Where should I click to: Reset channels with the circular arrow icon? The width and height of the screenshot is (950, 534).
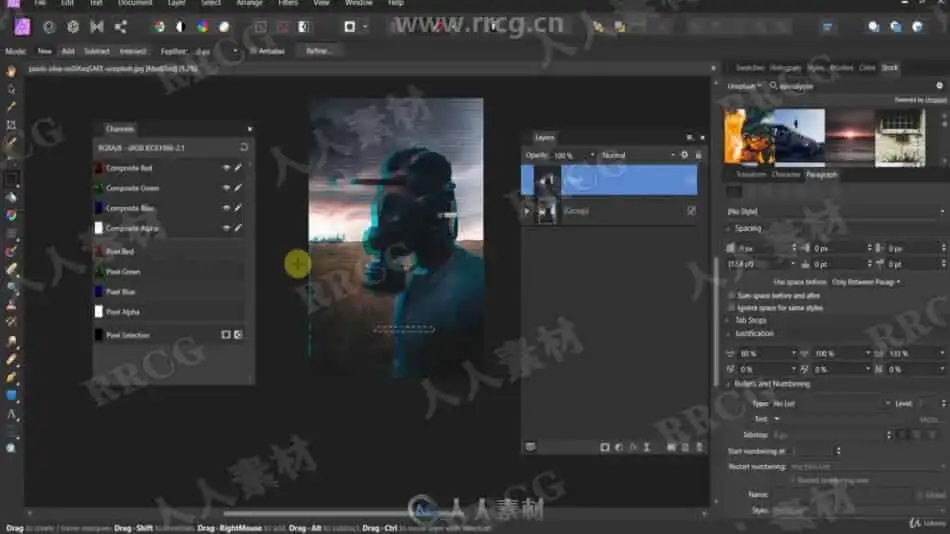pyautogui.click(x=244, y=147)
